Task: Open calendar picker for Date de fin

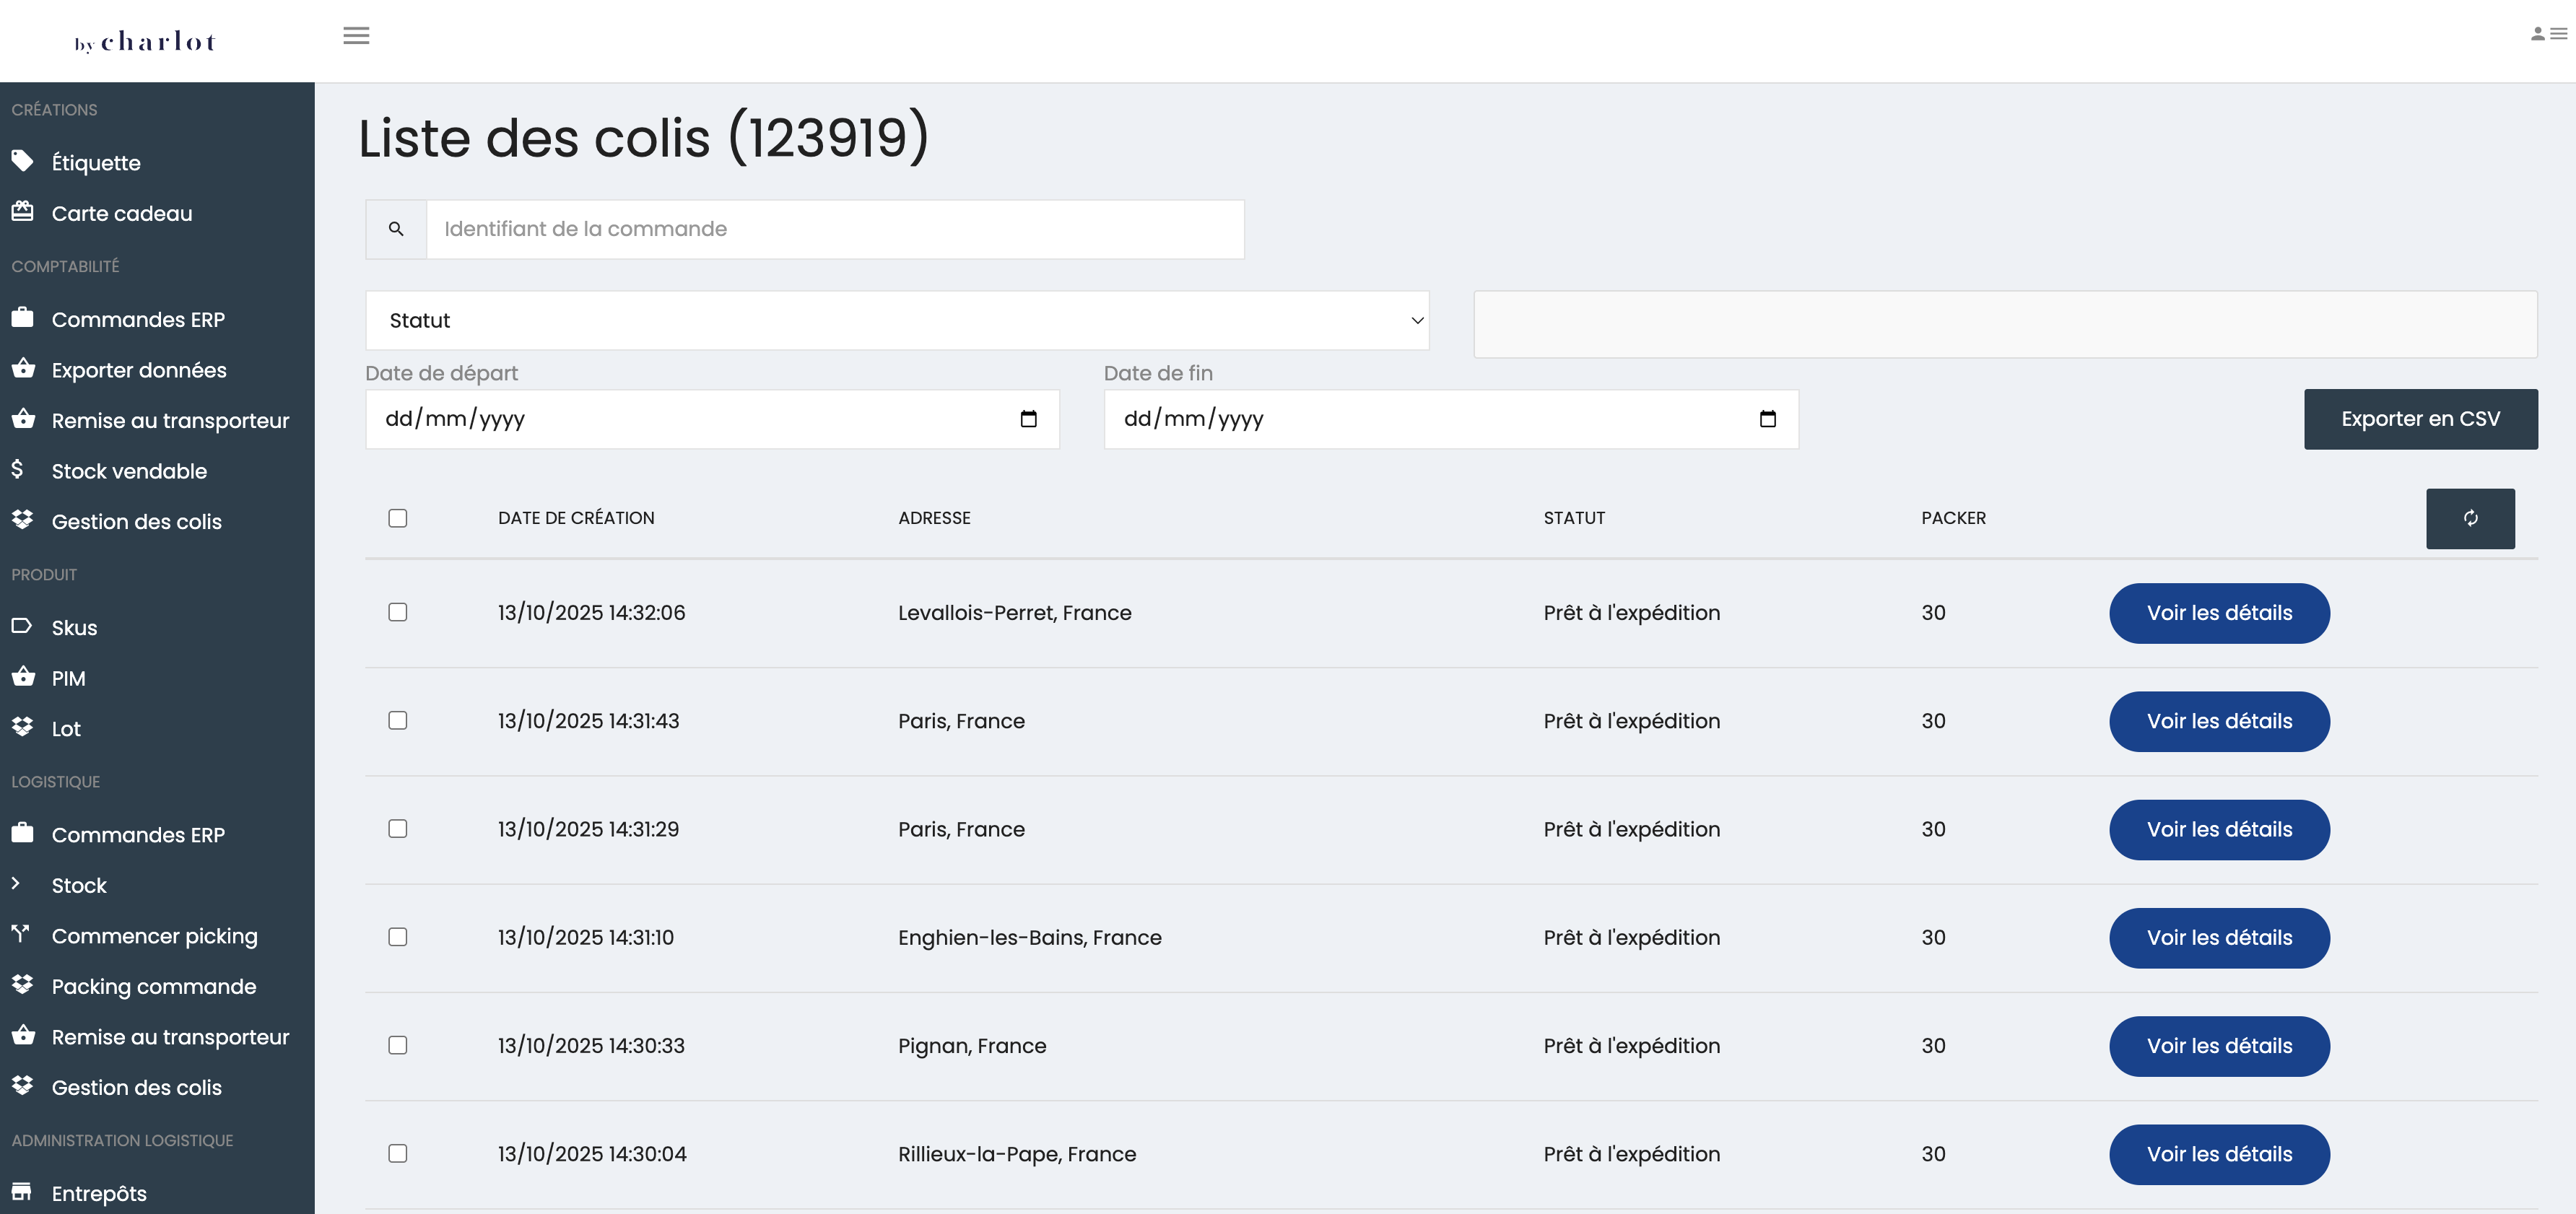Action: coord(1767,419)
